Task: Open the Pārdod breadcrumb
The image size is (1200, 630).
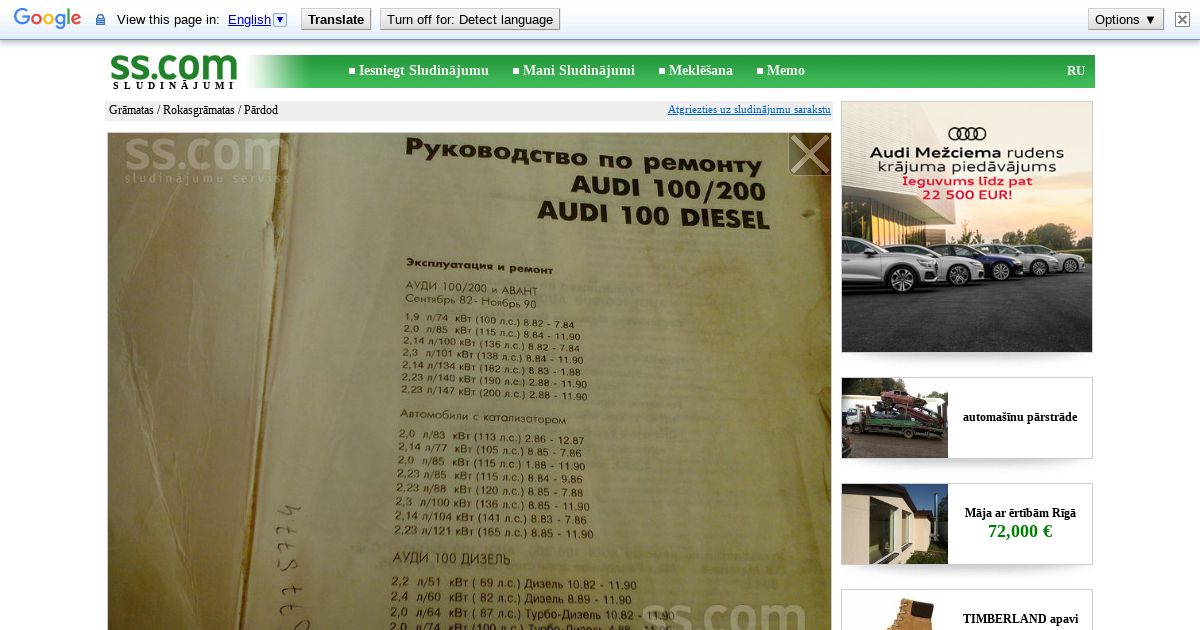Action: 261,110
